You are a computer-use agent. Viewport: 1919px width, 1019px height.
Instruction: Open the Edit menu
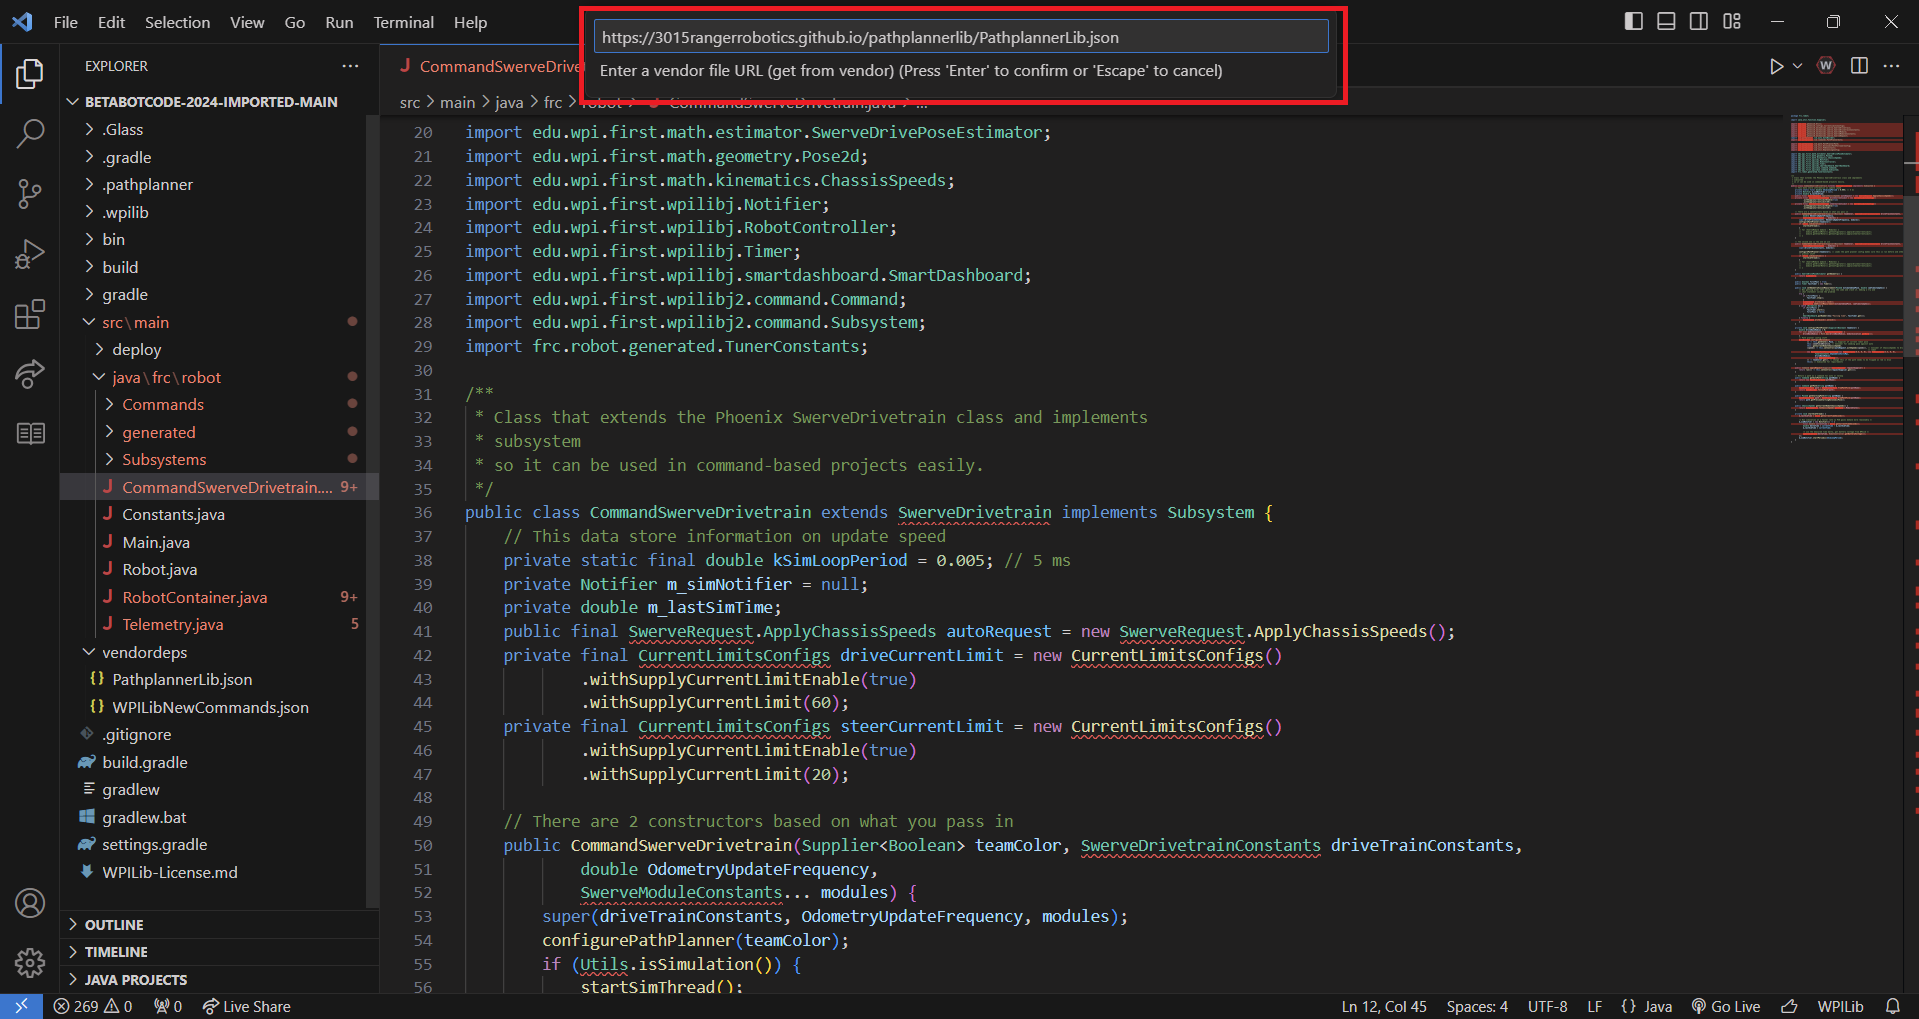click(x=111, y=22)
